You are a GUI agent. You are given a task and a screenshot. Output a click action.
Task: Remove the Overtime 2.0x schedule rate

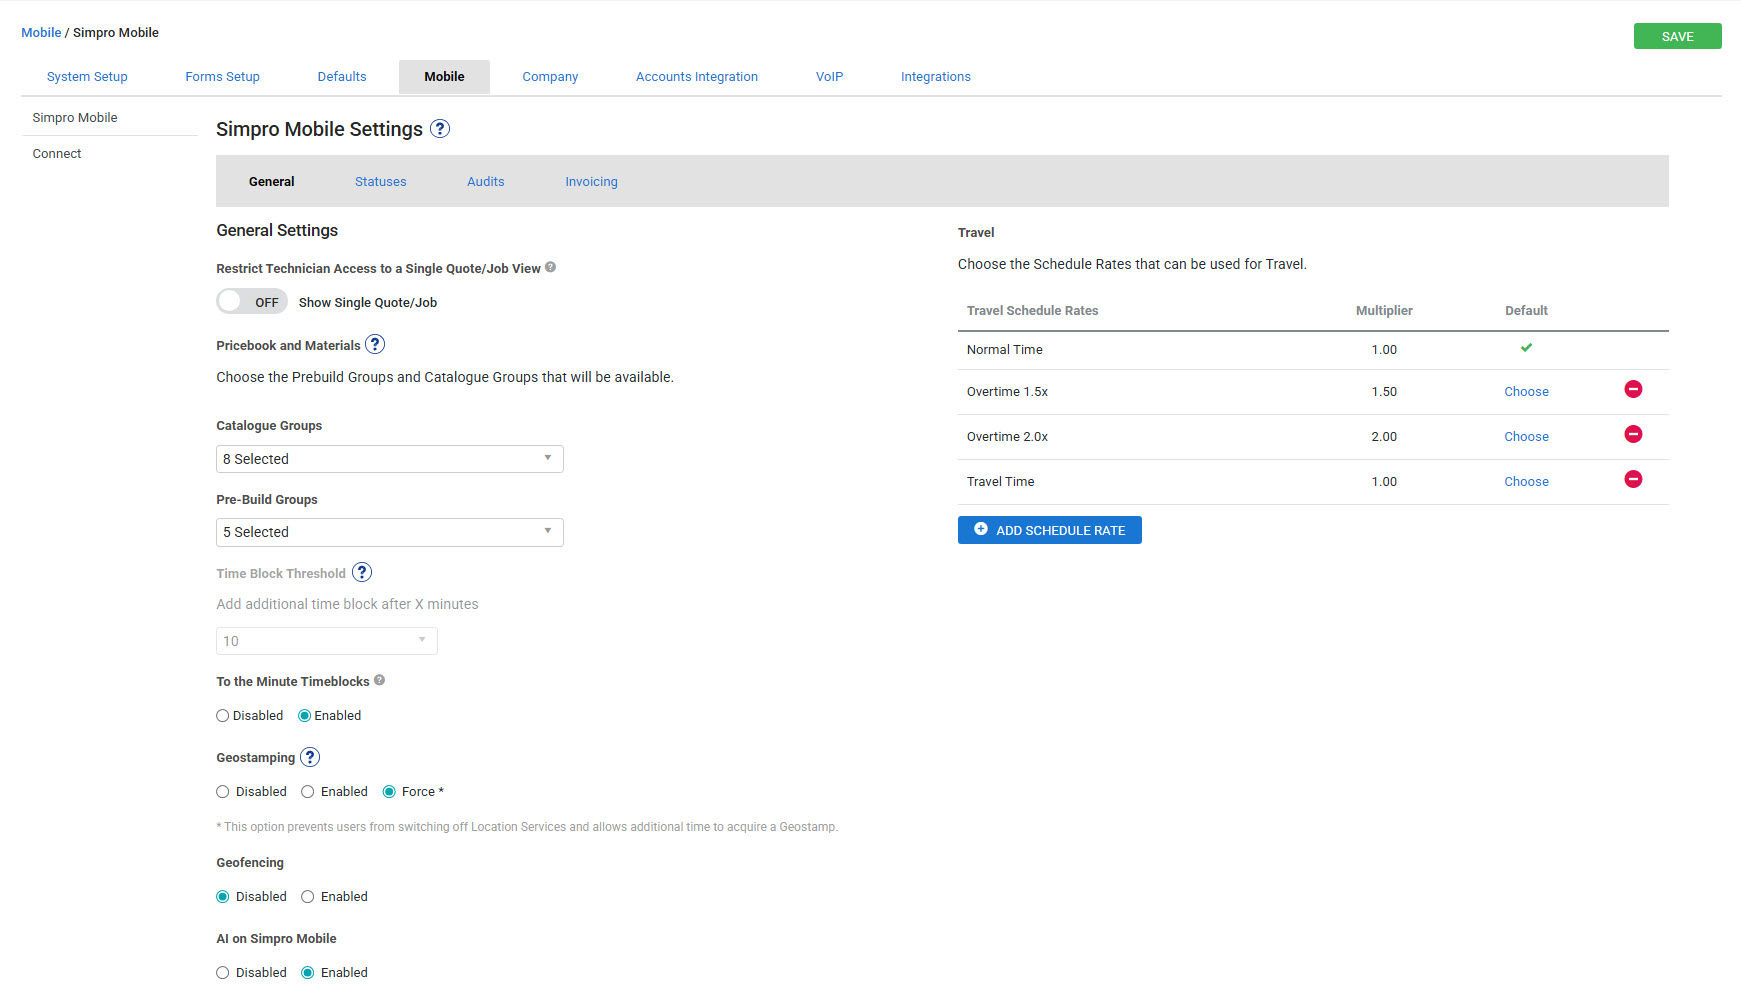[1633, 435]
